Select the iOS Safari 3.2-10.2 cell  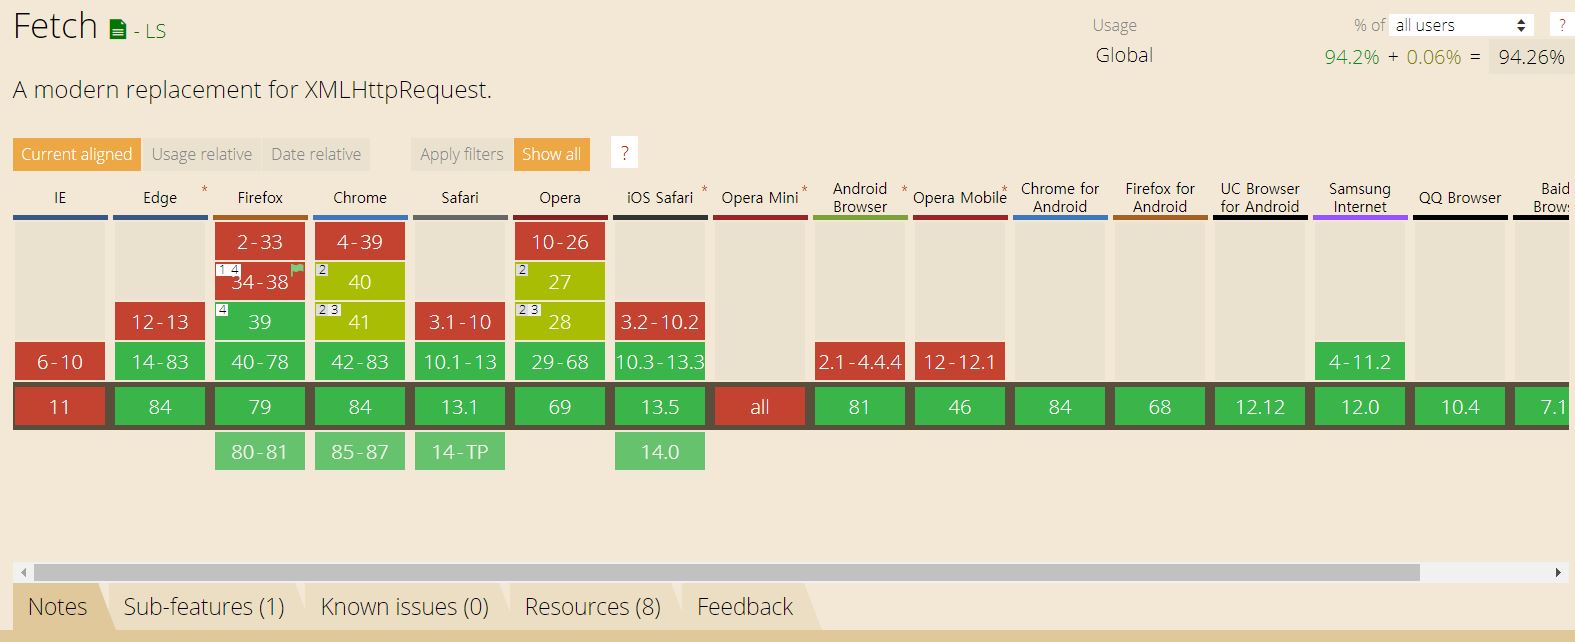click(x=660, y=321)
